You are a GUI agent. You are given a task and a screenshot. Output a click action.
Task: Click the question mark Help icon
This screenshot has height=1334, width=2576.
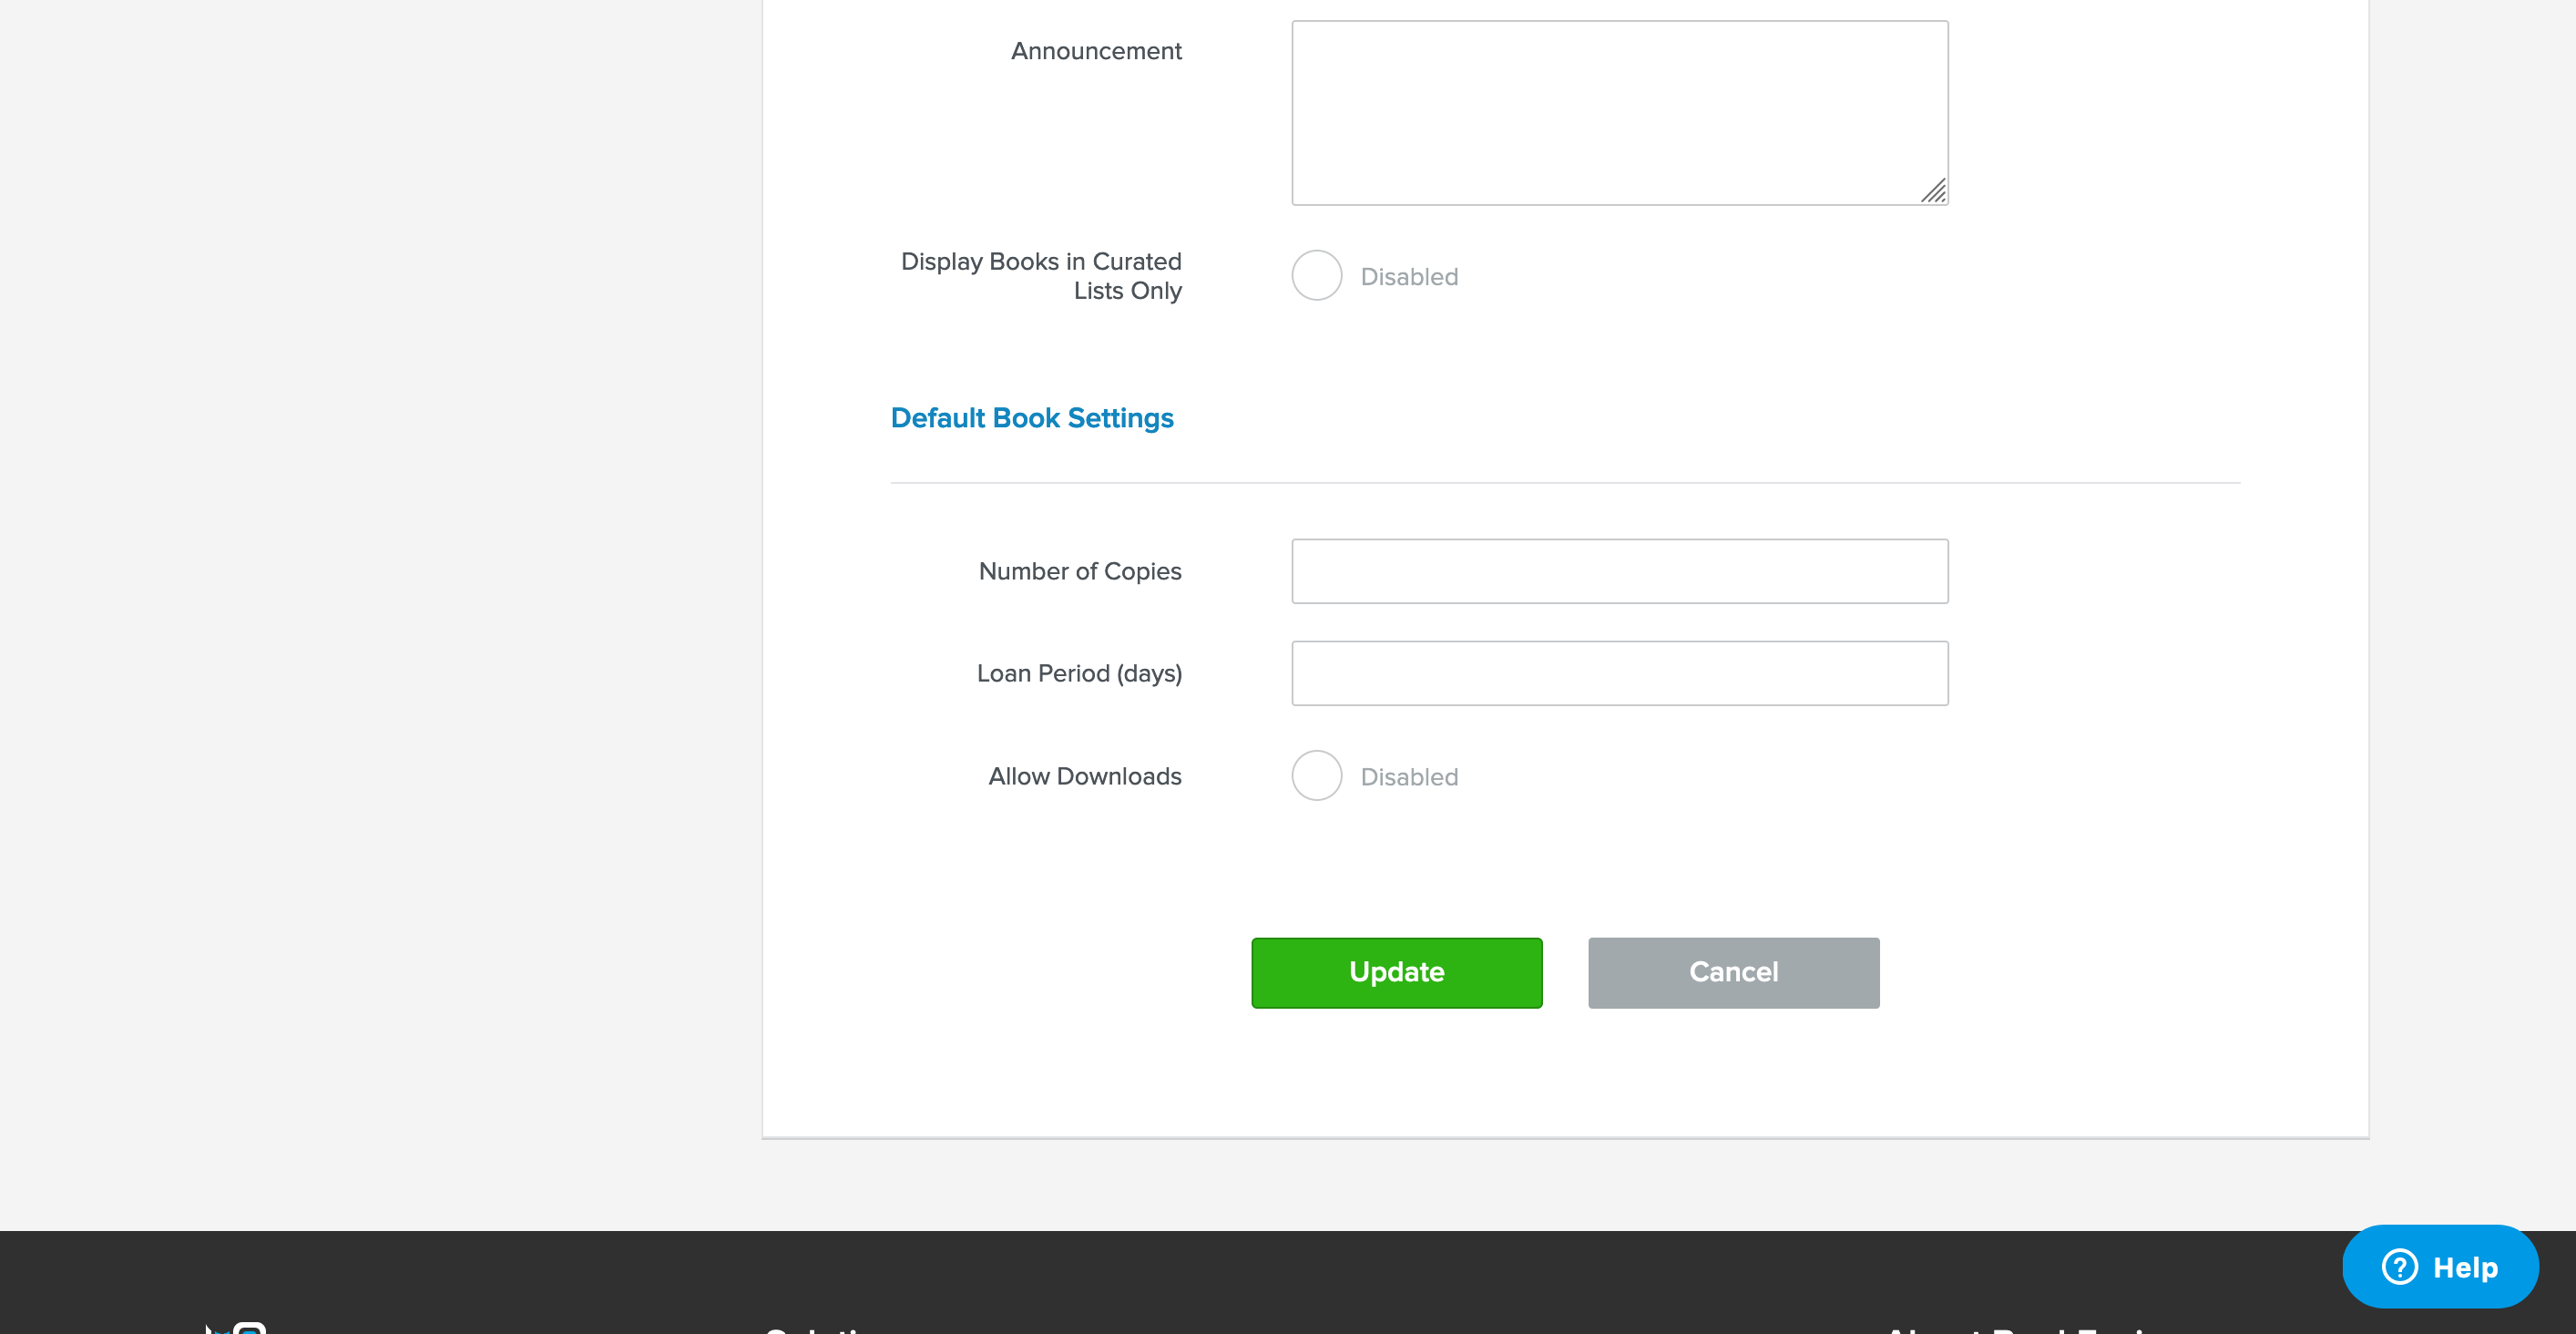click(x=2399, y=1266)
